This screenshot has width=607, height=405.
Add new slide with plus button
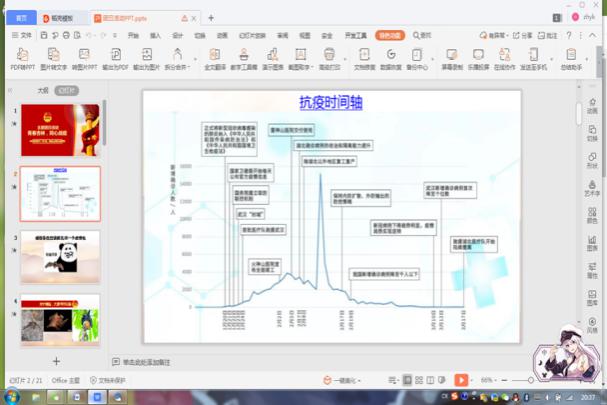click(57, 361)
